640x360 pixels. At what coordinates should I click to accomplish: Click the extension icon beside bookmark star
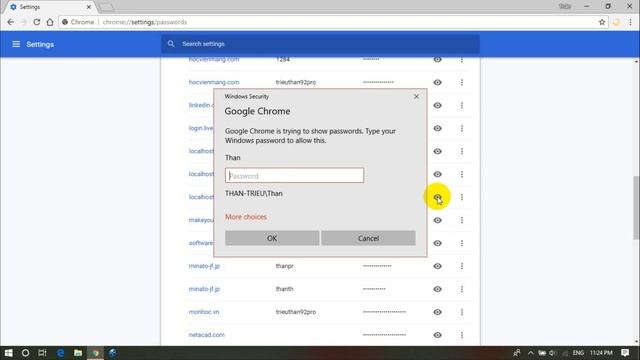tap(616, 22)
